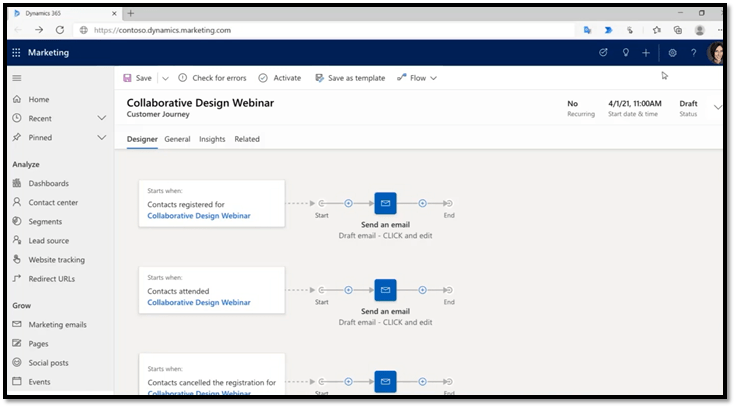Open Segments in the sidebar
The image size is (736, 408).
45,221
